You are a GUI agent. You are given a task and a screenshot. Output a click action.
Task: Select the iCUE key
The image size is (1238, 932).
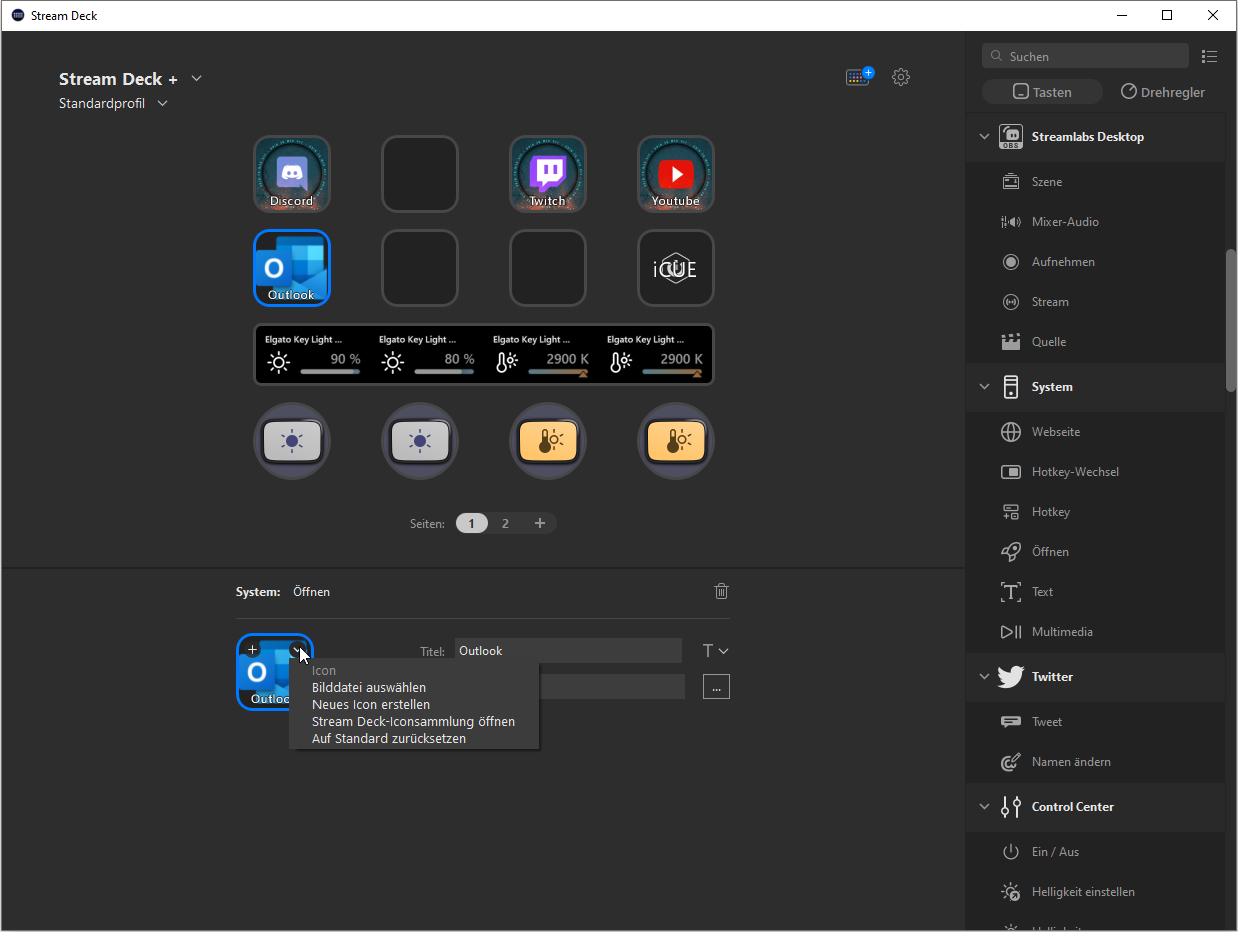point(676,268)
